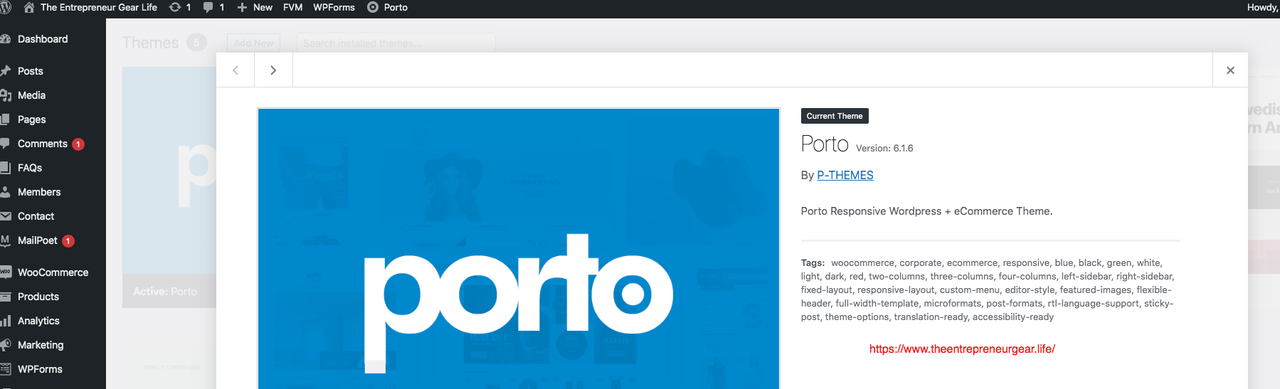
Task: Click the Pages icon in sidebar
Action: point(6,119)
